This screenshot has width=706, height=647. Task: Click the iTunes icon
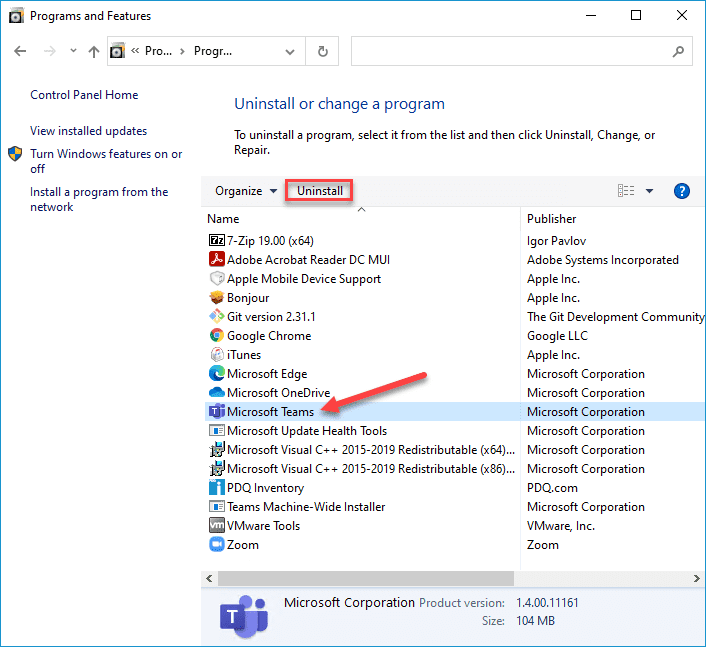tap(217, 354)
